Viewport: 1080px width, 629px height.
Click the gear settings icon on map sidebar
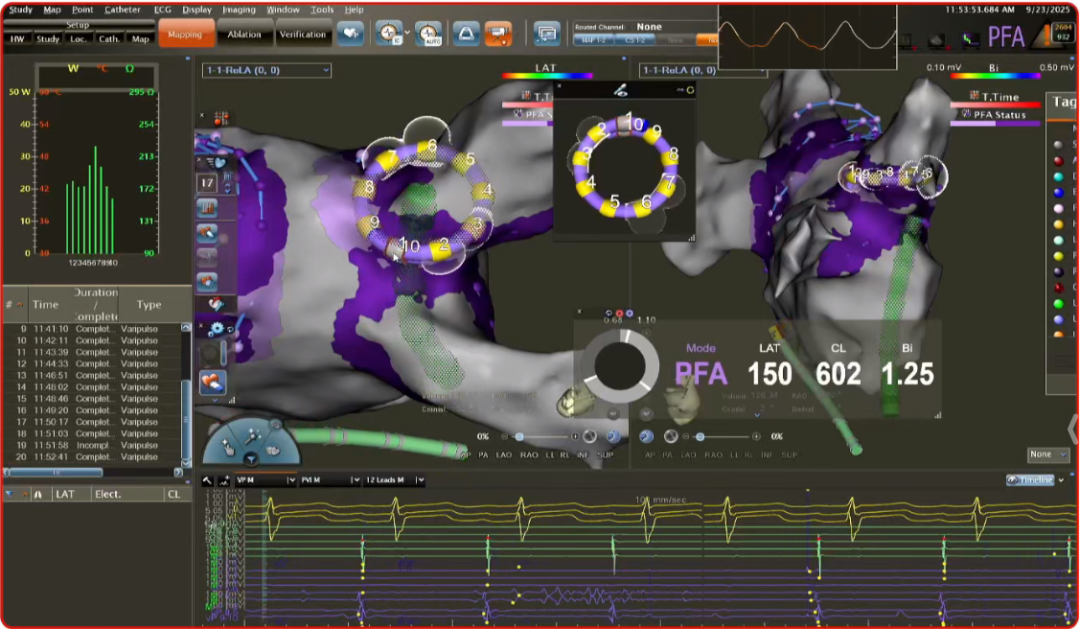[x=216, y=328]
